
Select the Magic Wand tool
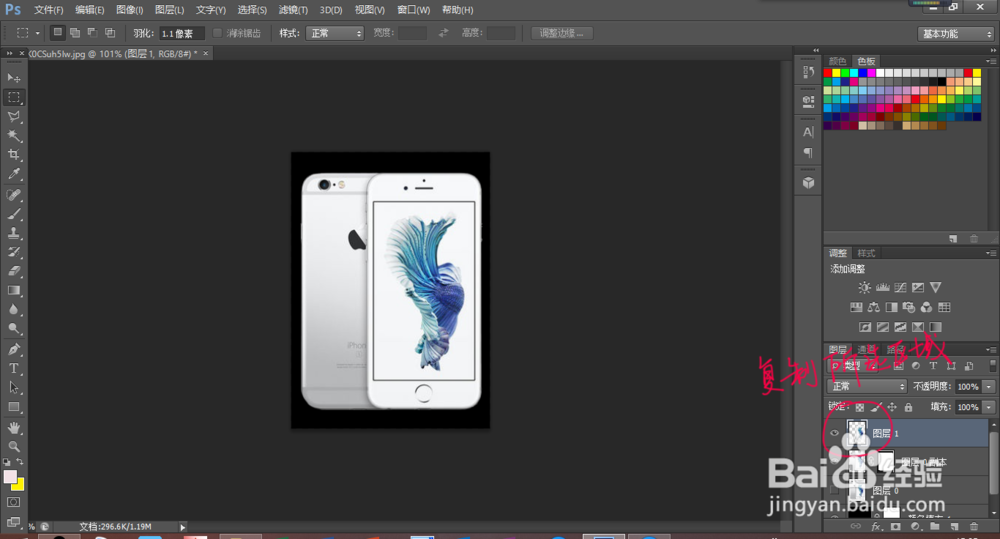(x=13, y=135)
